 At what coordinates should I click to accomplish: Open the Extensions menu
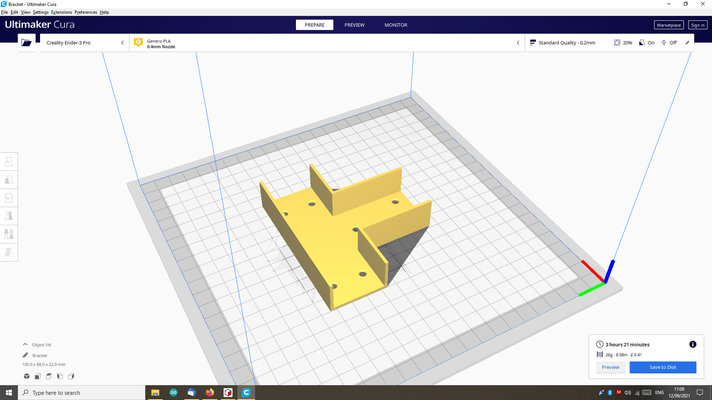pyautogui.click(x=61, y=12)
